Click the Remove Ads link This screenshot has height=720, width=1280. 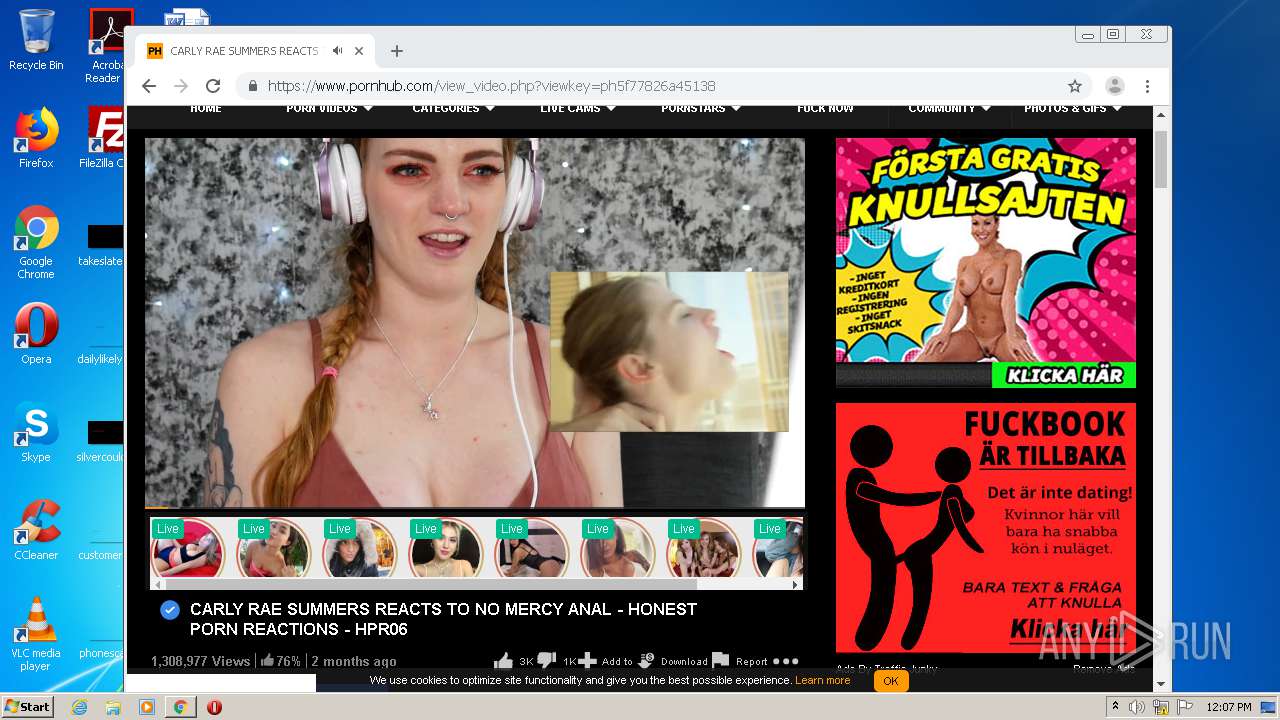pos(1104,669)
